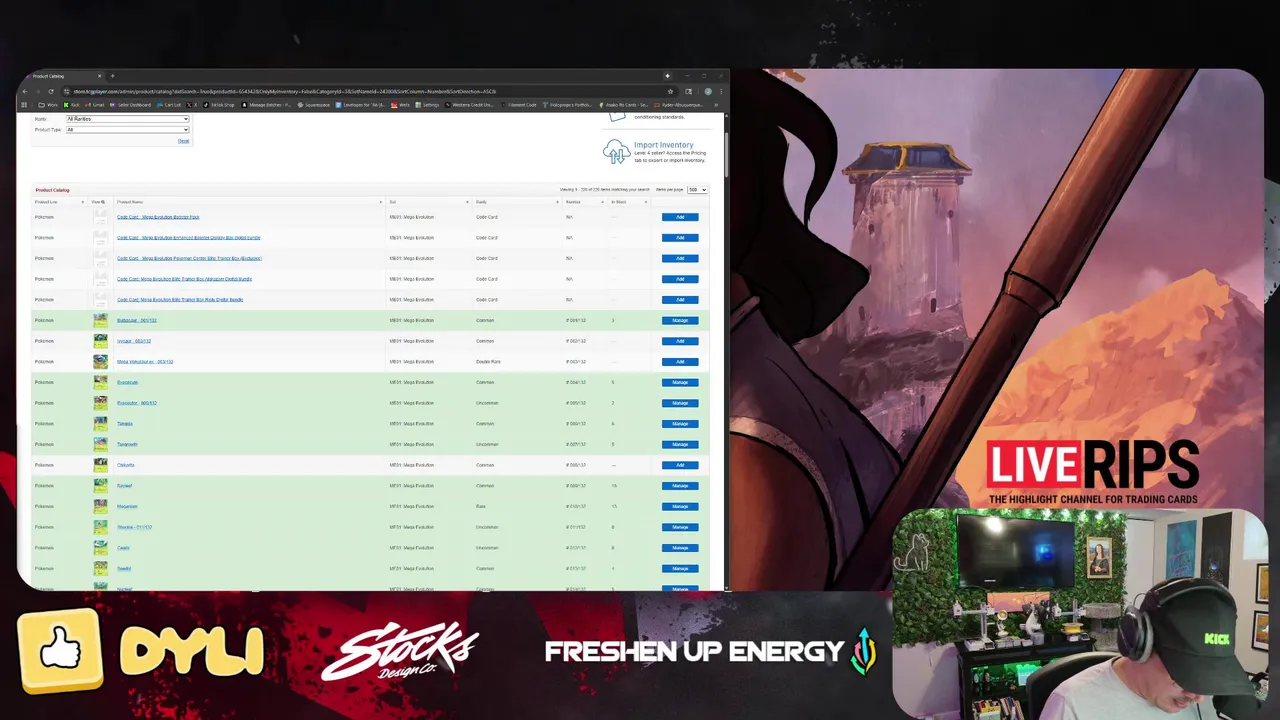Open the items per page dropdown
Image resolution: width=1280 pixels, height=720 pixels.
697,189
